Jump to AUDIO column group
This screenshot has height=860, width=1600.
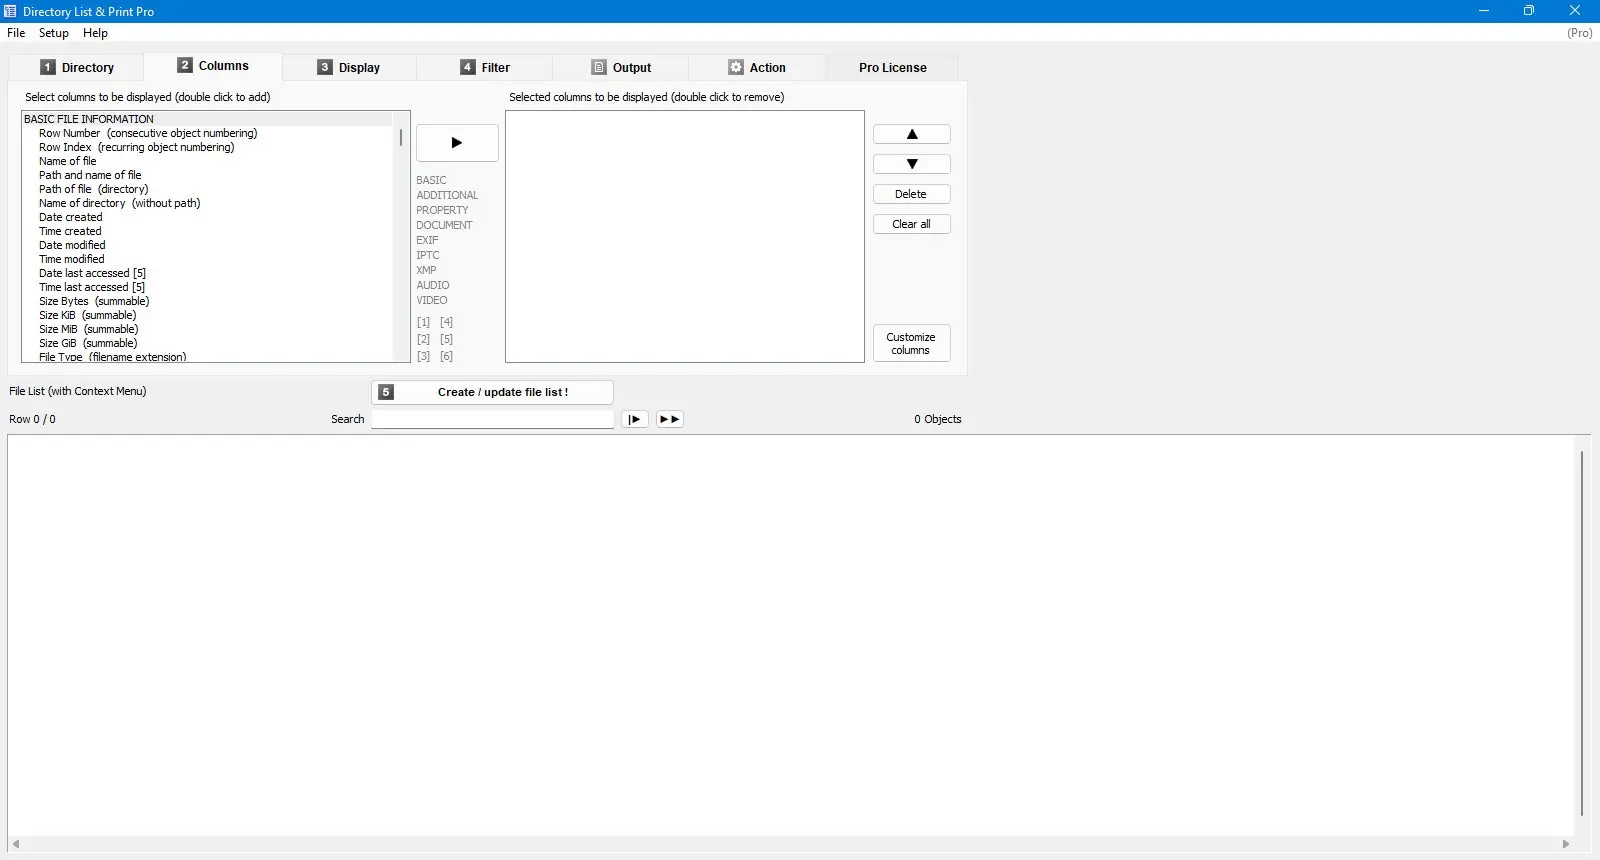[433, 285]
